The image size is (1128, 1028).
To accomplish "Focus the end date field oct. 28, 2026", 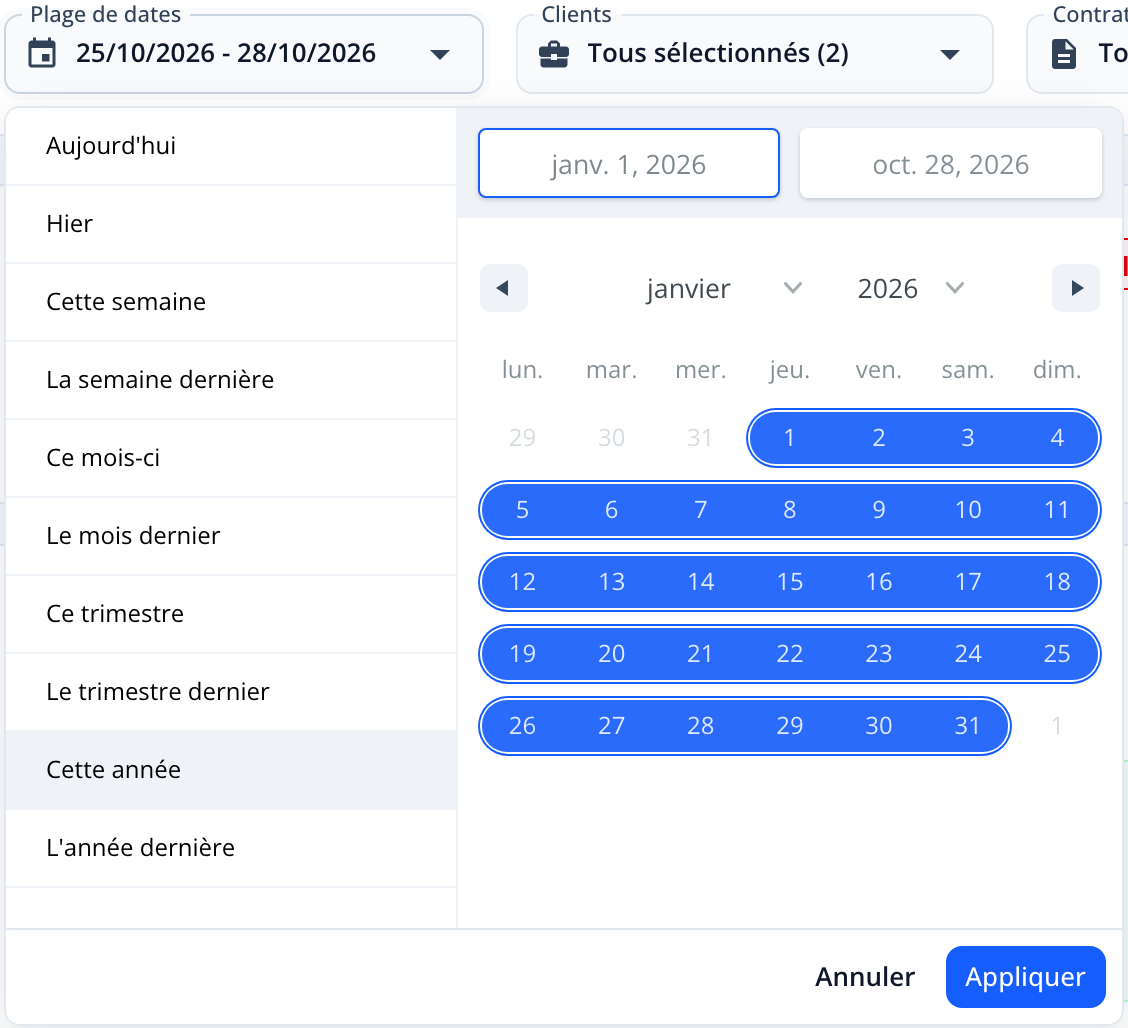I will pos(950,163).
